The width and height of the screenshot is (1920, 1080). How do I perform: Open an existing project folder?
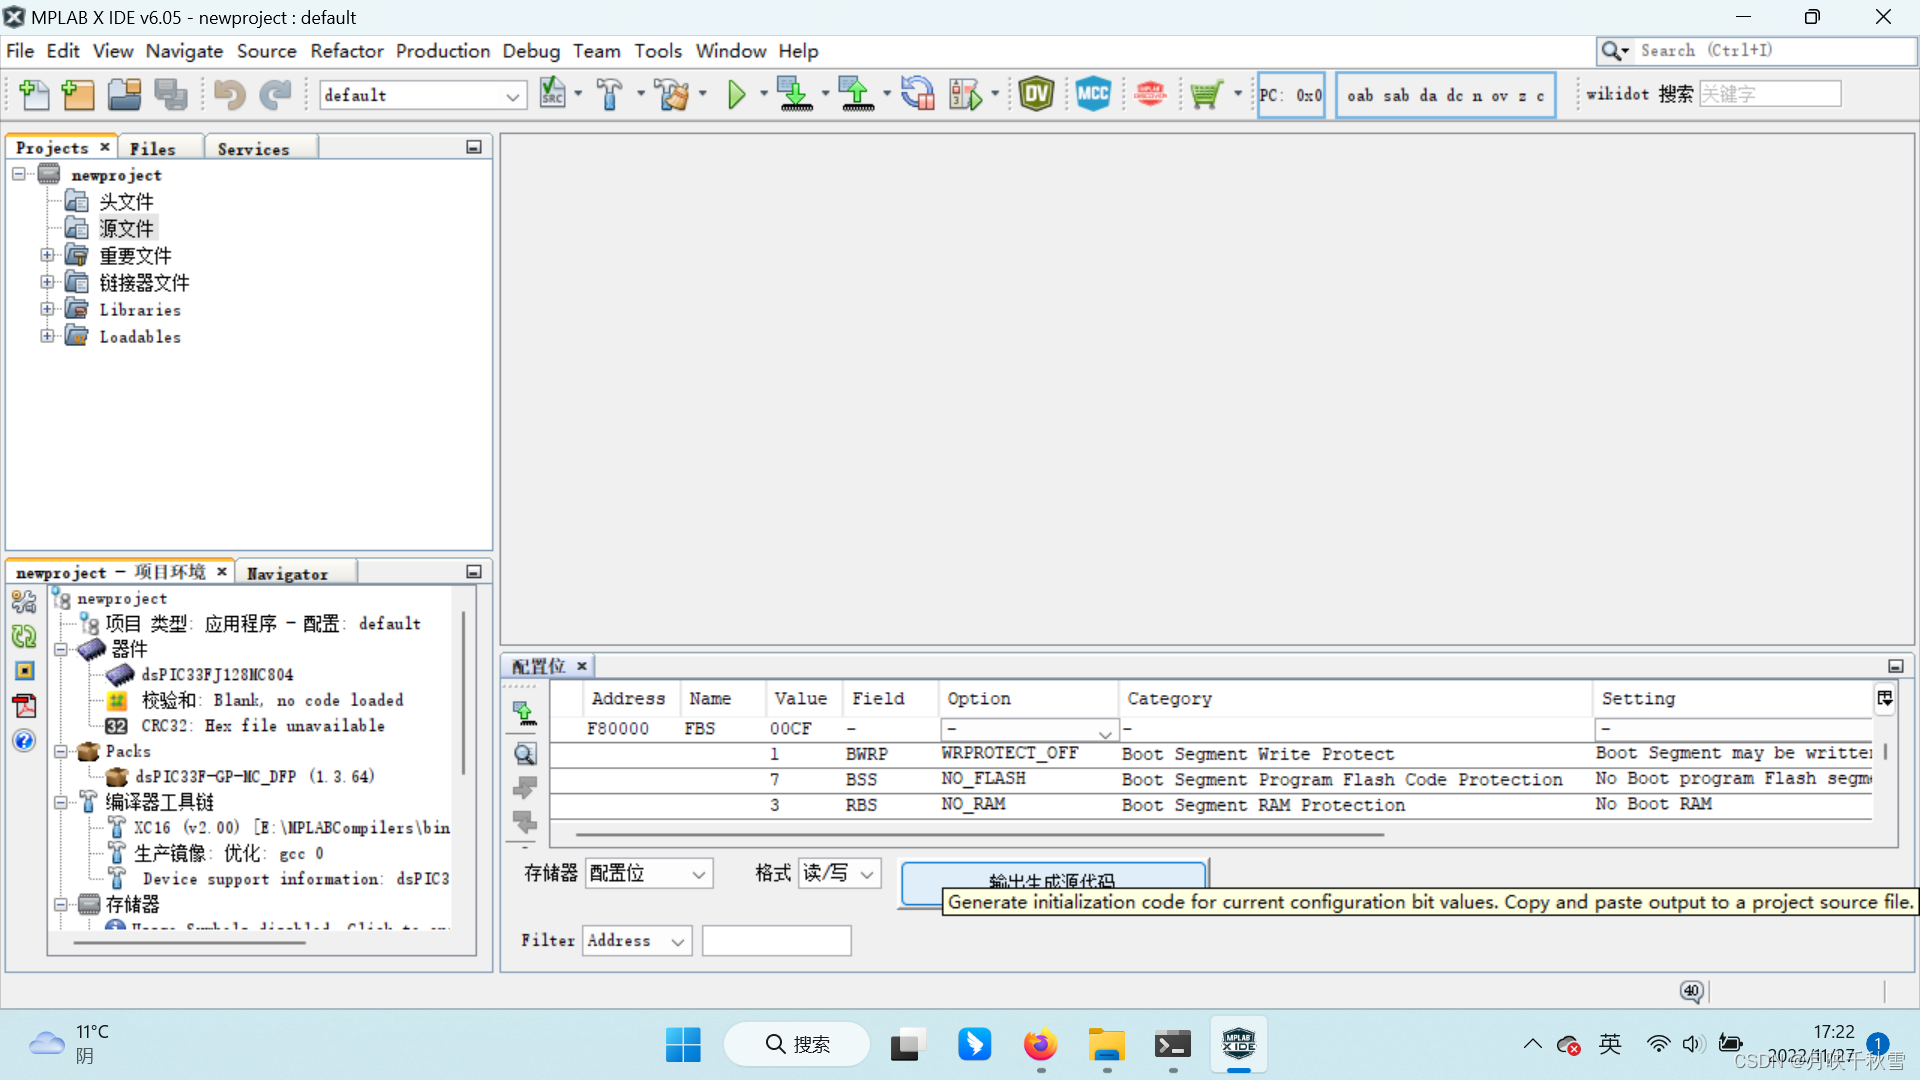point(124,94)
